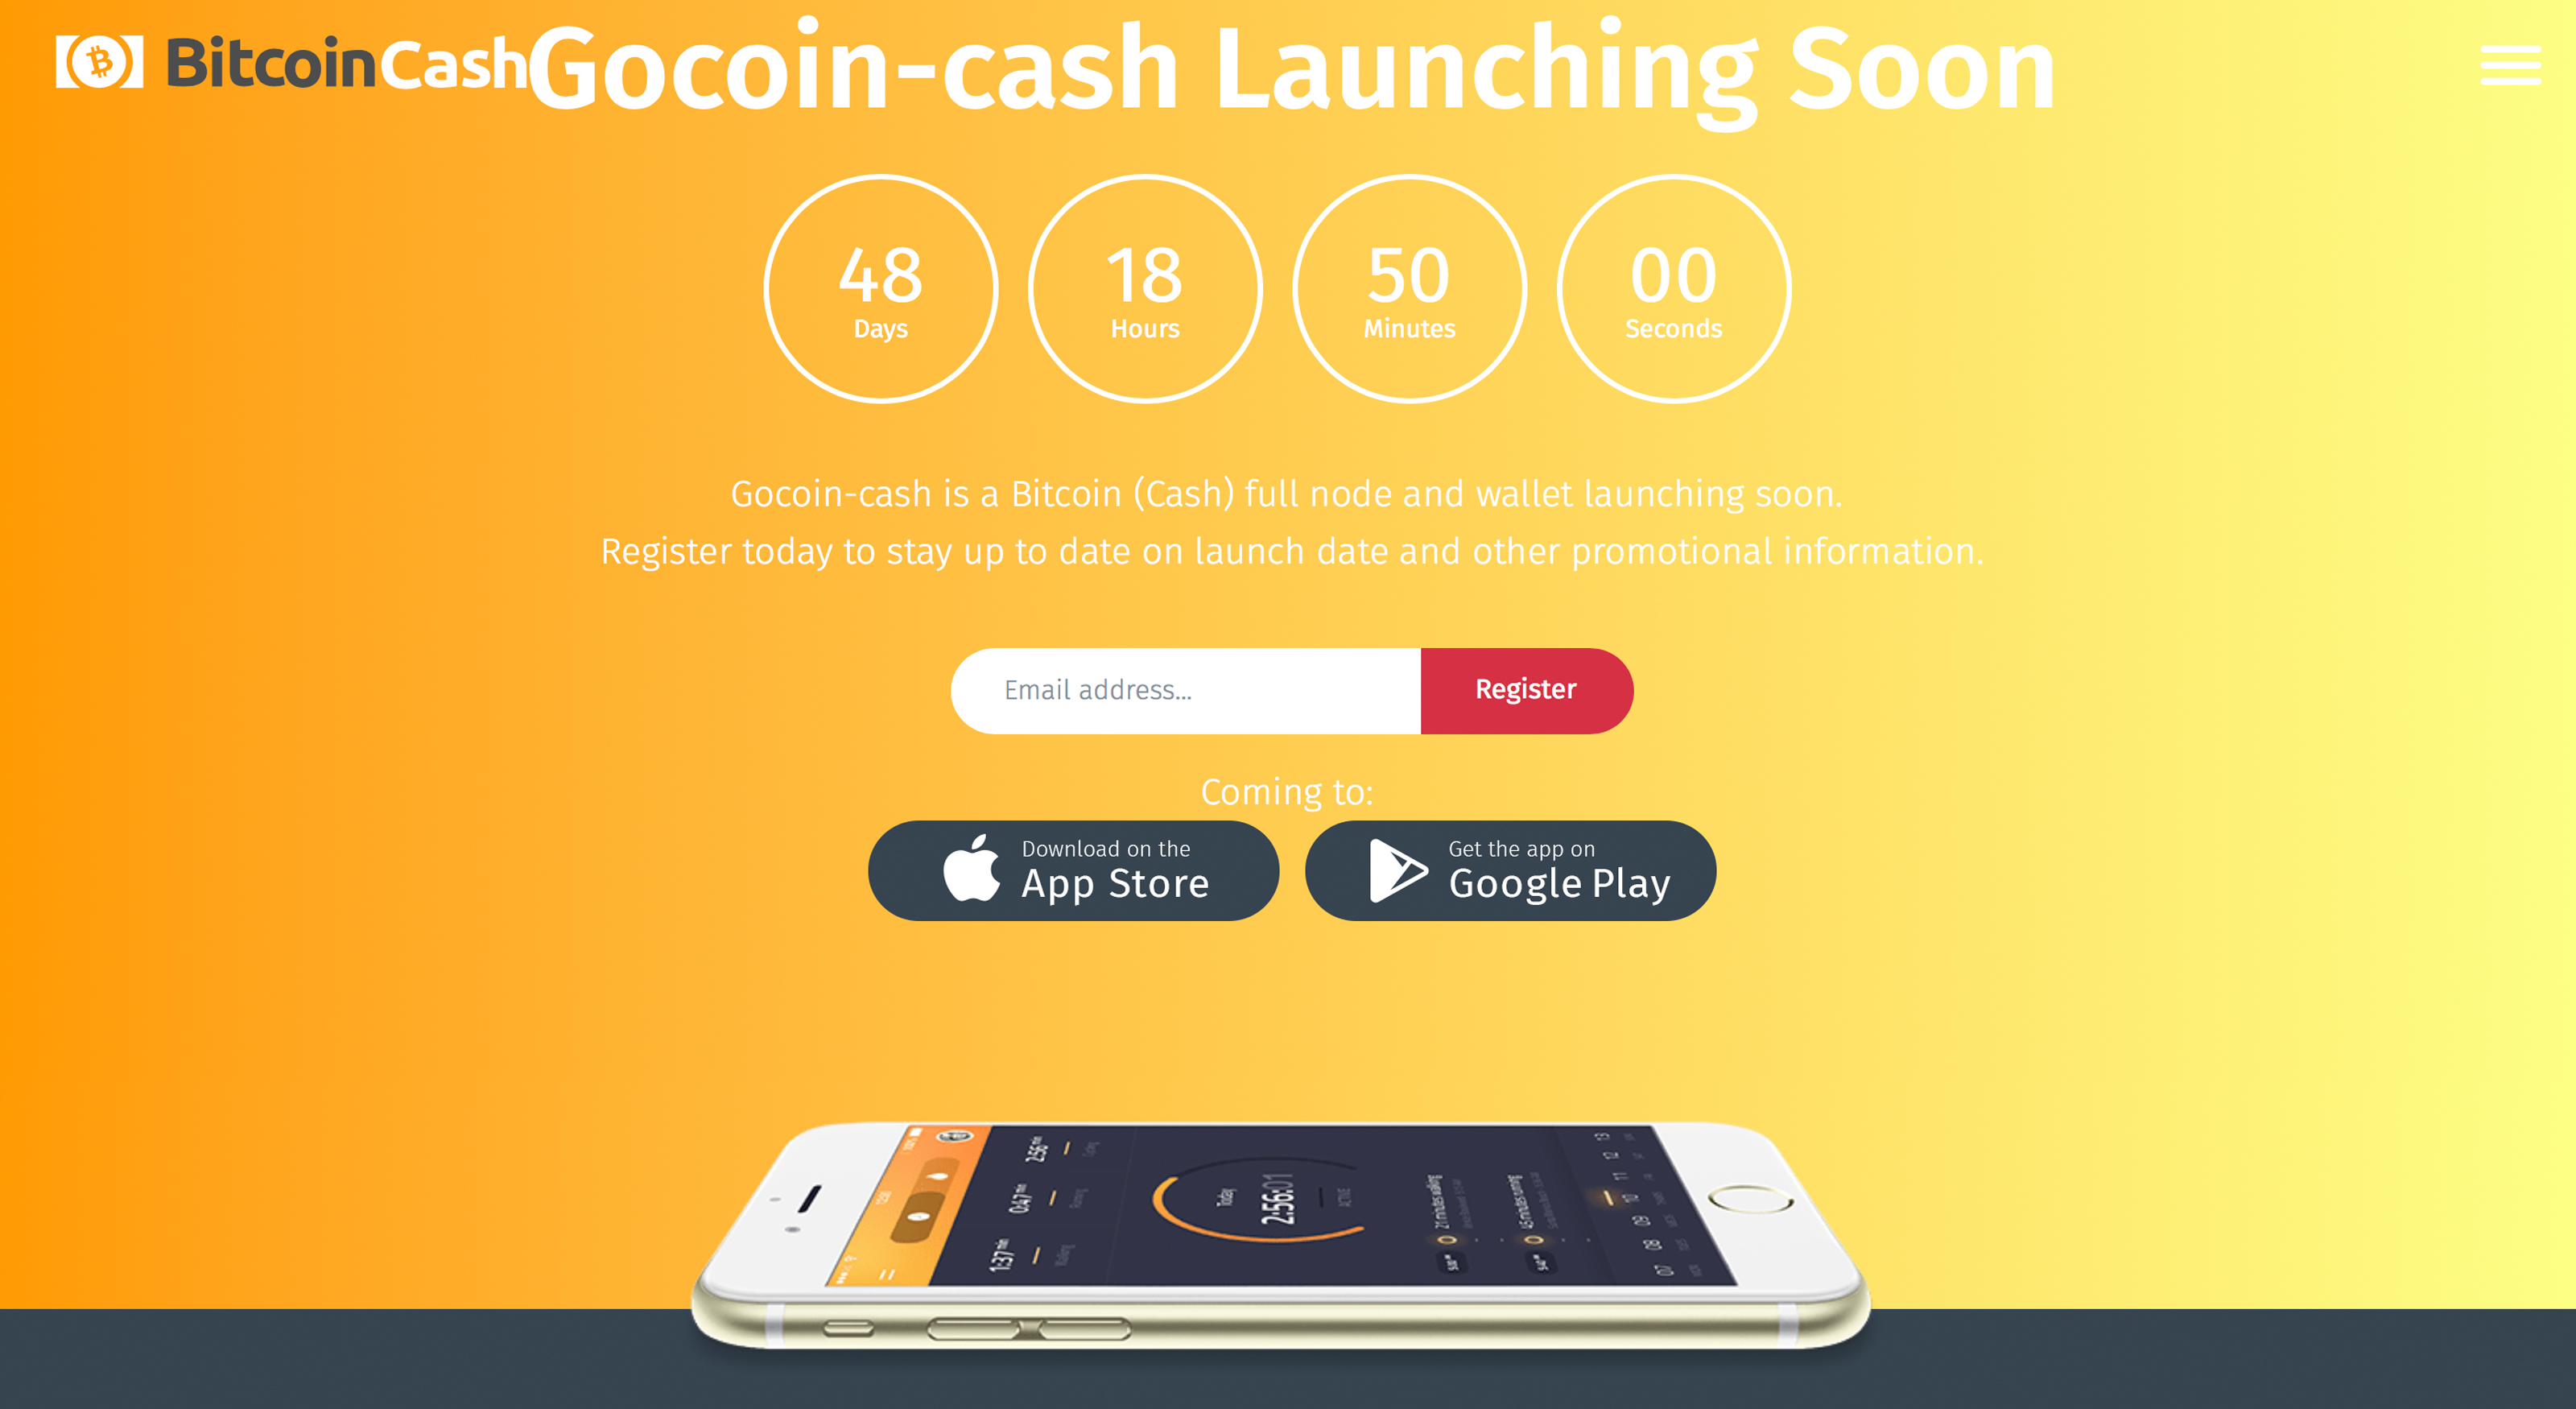Click the 00 Seconds countdown circle
This screenshot has height=1409, width=2576.
pyautogui.click(x=1670, y=290)
